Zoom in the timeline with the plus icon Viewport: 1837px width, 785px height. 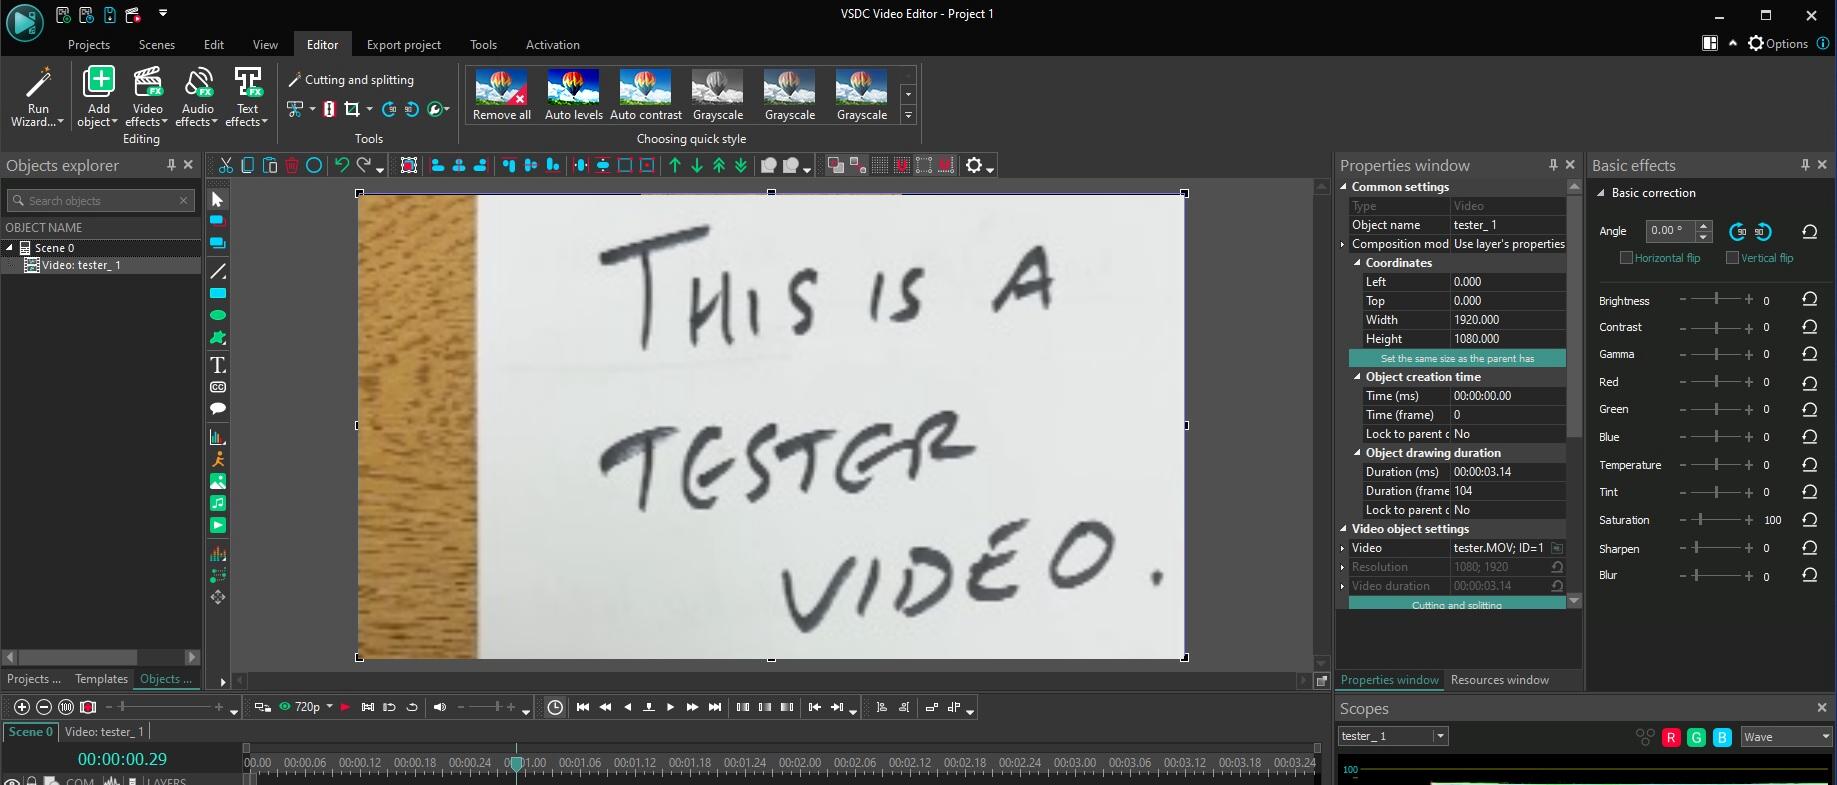22,707
